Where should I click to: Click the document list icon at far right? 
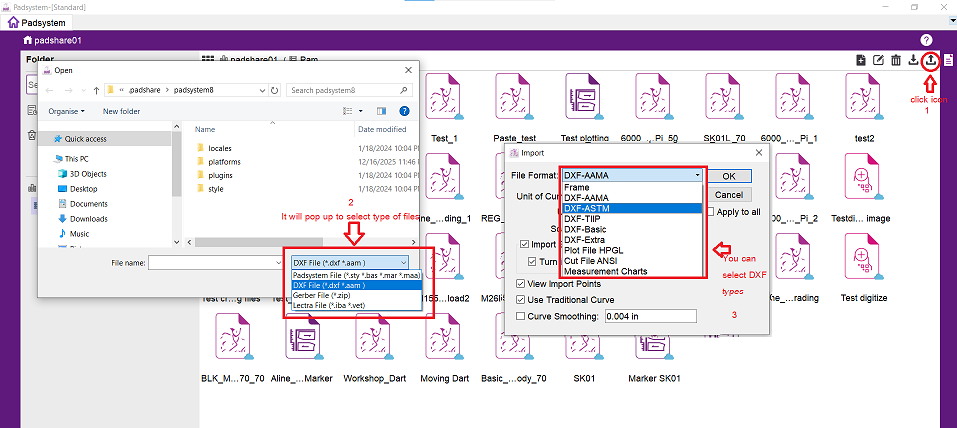[x=948, y=60]
